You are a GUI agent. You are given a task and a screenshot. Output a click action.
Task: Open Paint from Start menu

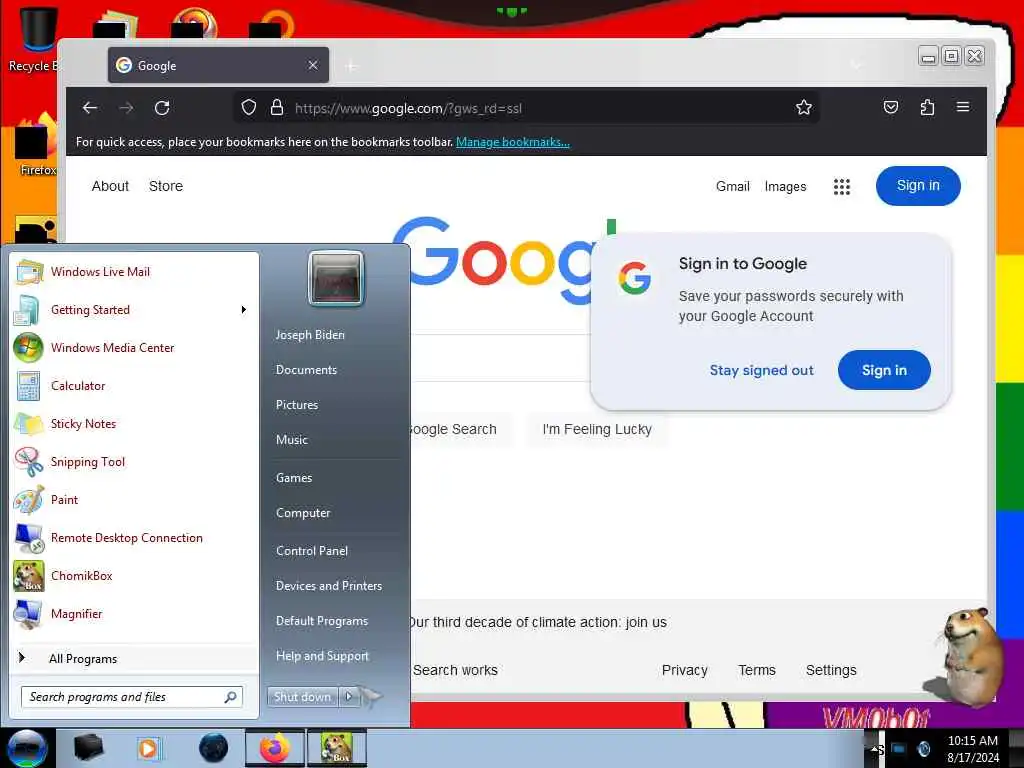click(135, 500)
